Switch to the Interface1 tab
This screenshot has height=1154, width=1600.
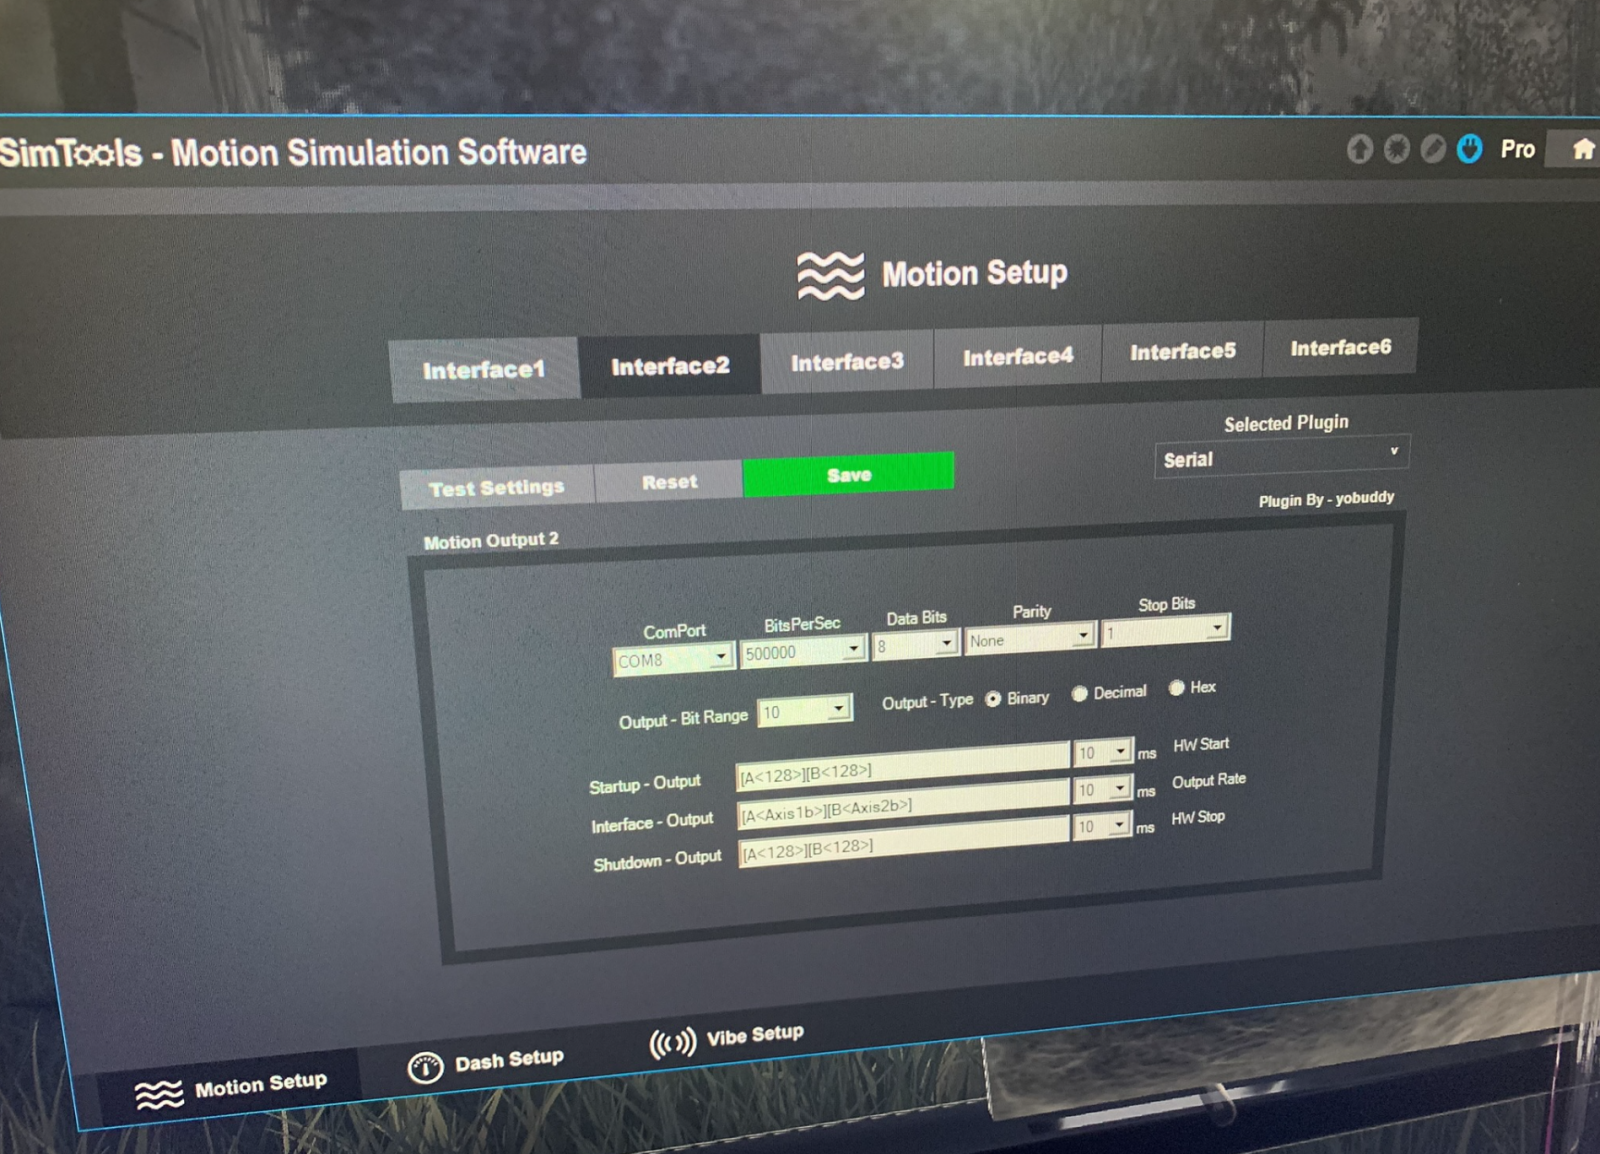[x=484, y=369]
